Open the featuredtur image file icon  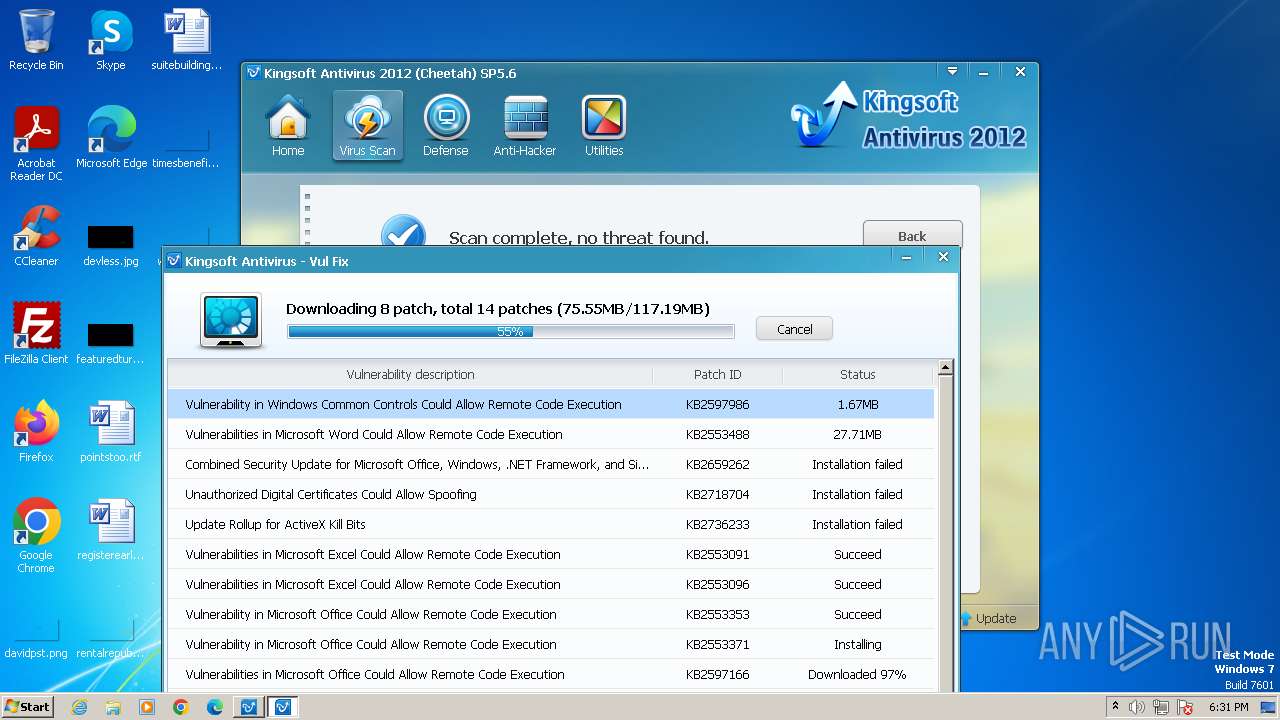point(110,344)
